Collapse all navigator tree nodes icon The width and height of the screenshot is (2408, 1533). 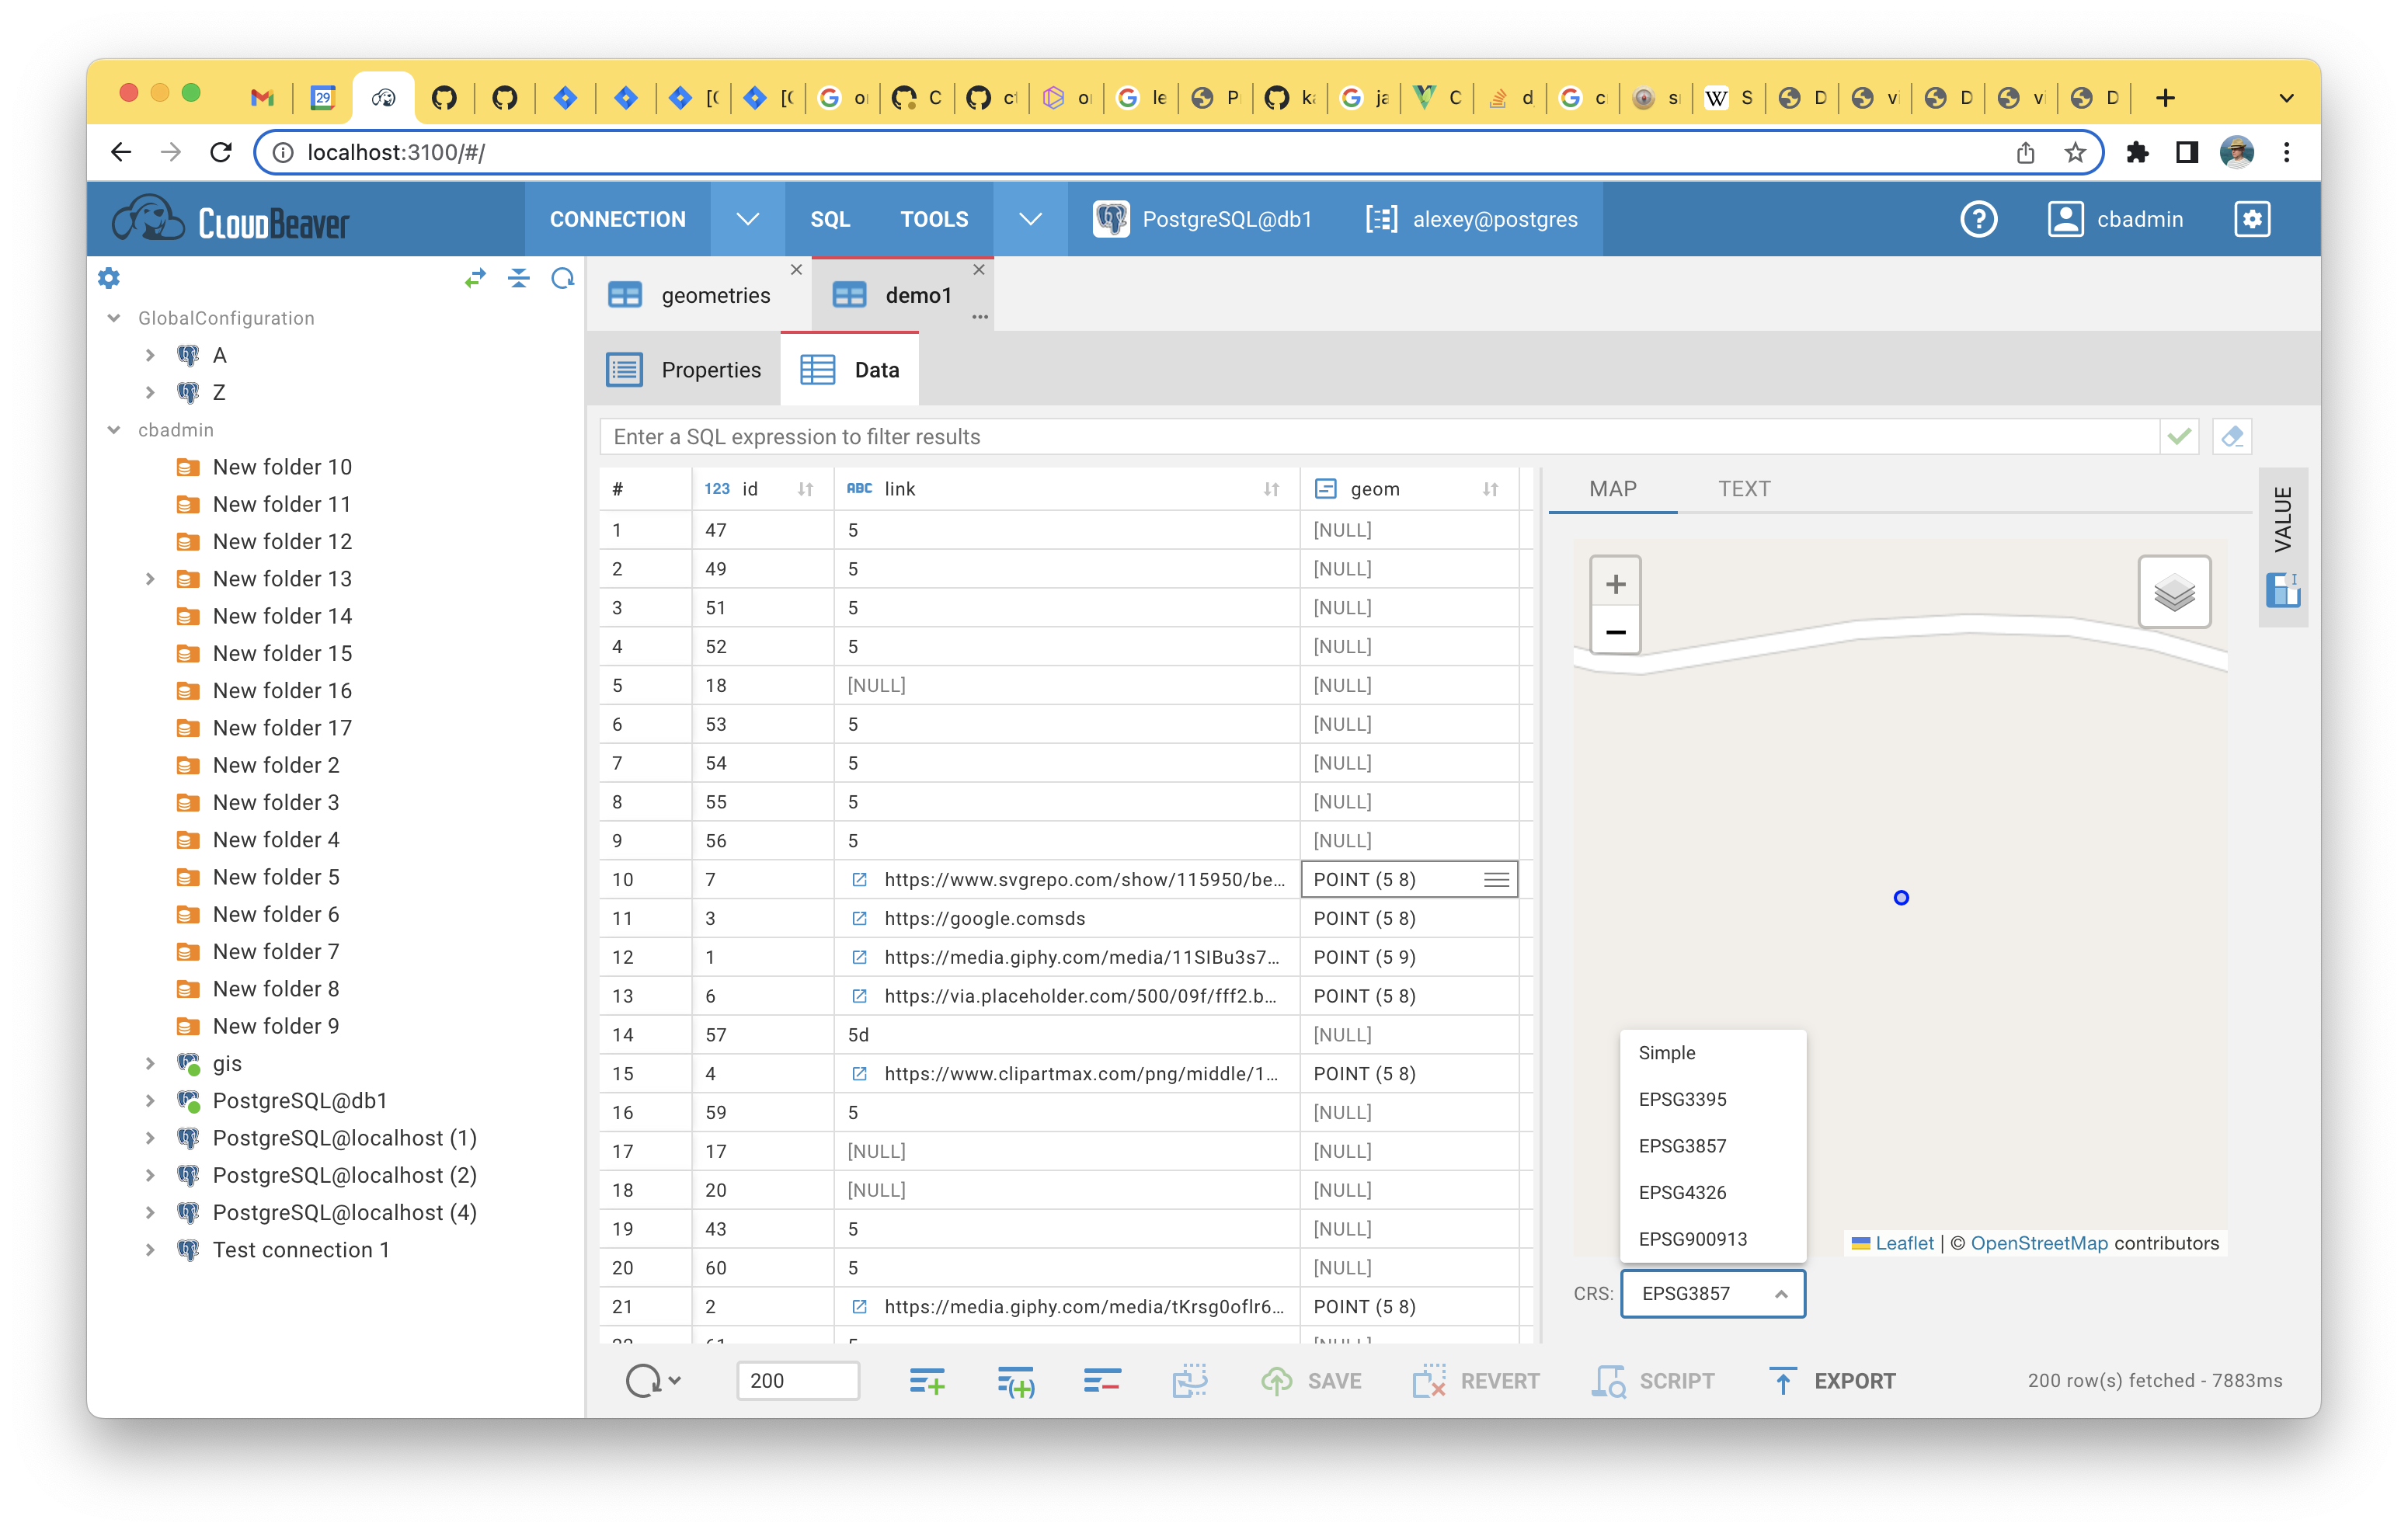pos(518,277)
